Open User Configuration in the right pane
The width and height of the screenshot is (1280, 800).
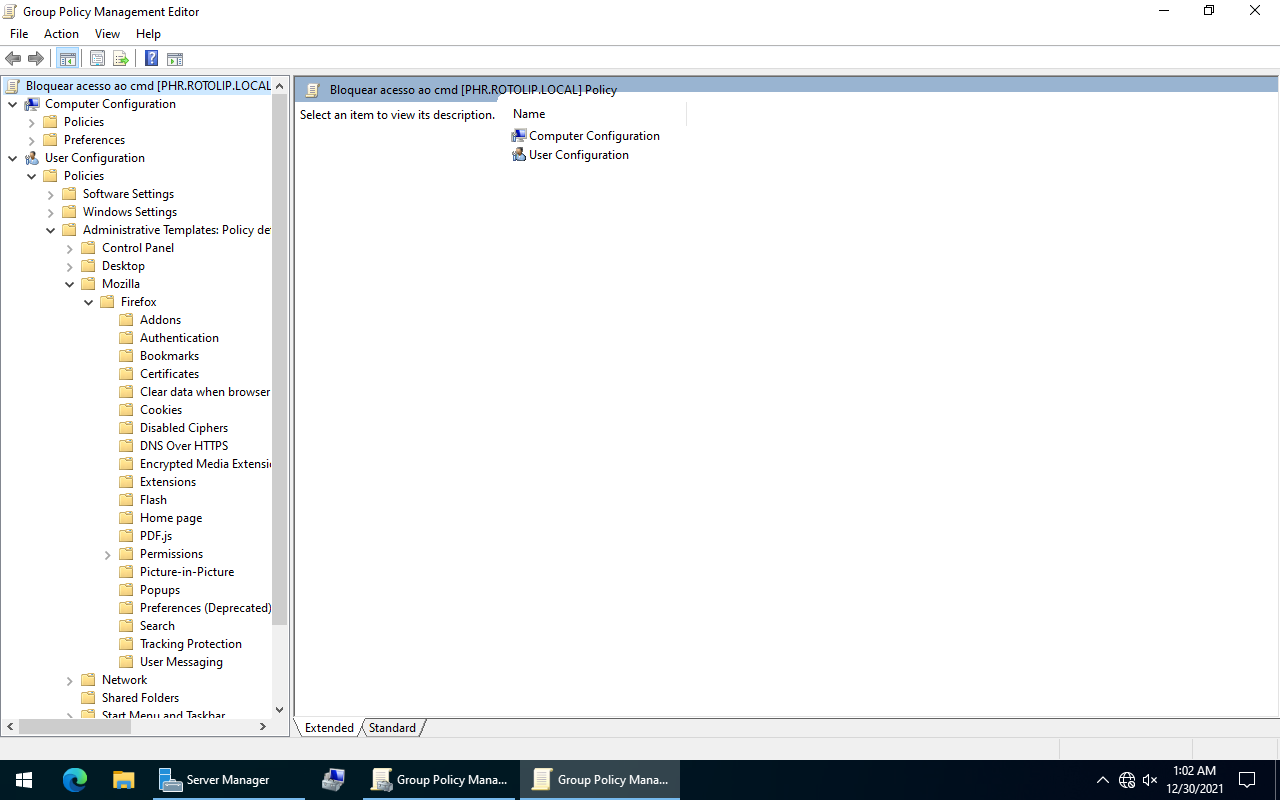pyautogui.click(x=578, y=155)
